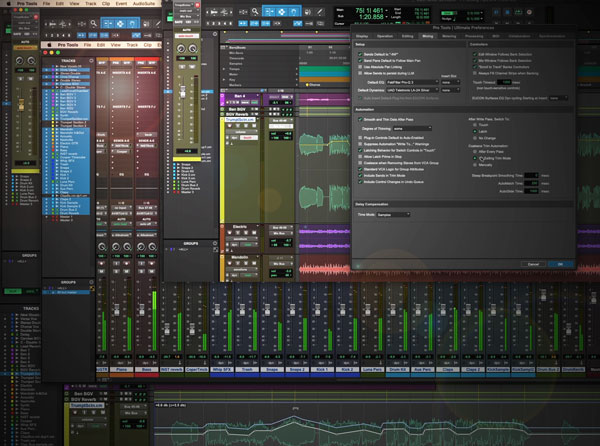Image resolution: width=600 pixels, height=446 pixels.
Task: Select the Trim tool in main Edit window toolbar
Action: (x=269, y=12)
